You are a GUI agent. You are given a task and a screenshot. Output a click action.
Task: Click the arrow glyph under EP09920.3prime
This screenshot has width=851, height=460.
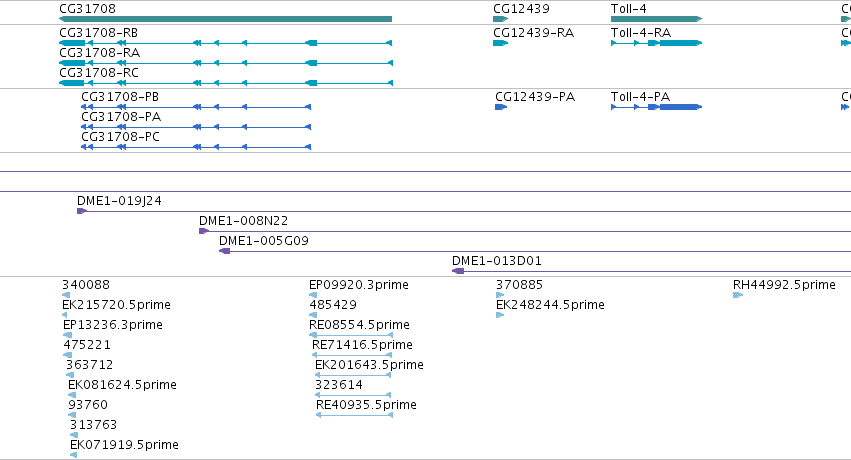[313, 295]
